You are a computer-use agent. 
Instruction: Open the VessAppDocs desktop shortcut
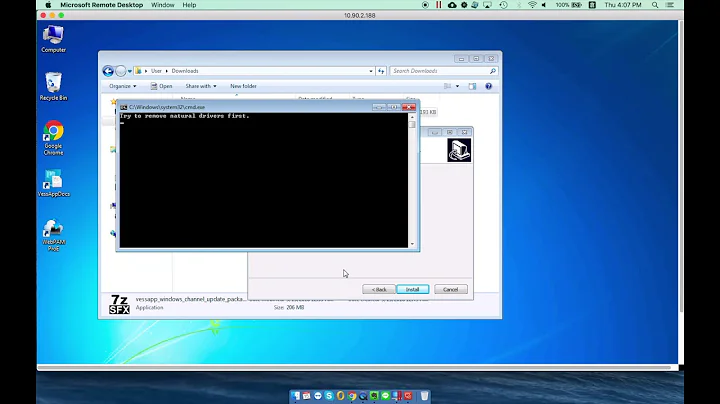(53, 183)
